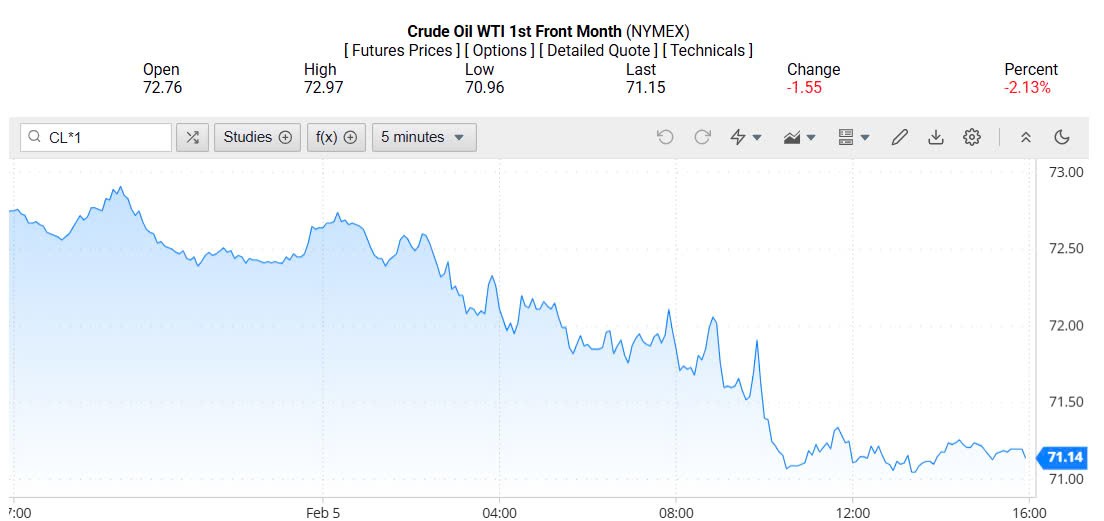Undo the last chart action

tap(665, 137)
